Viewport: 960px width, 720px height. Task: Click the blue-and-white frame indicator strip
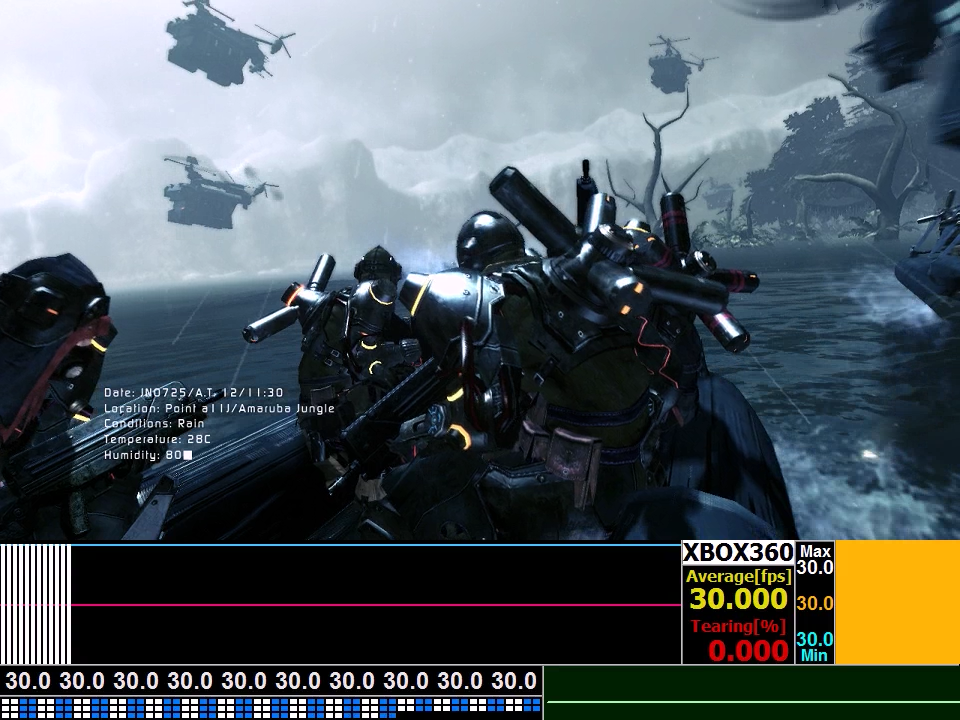[271, 708]
